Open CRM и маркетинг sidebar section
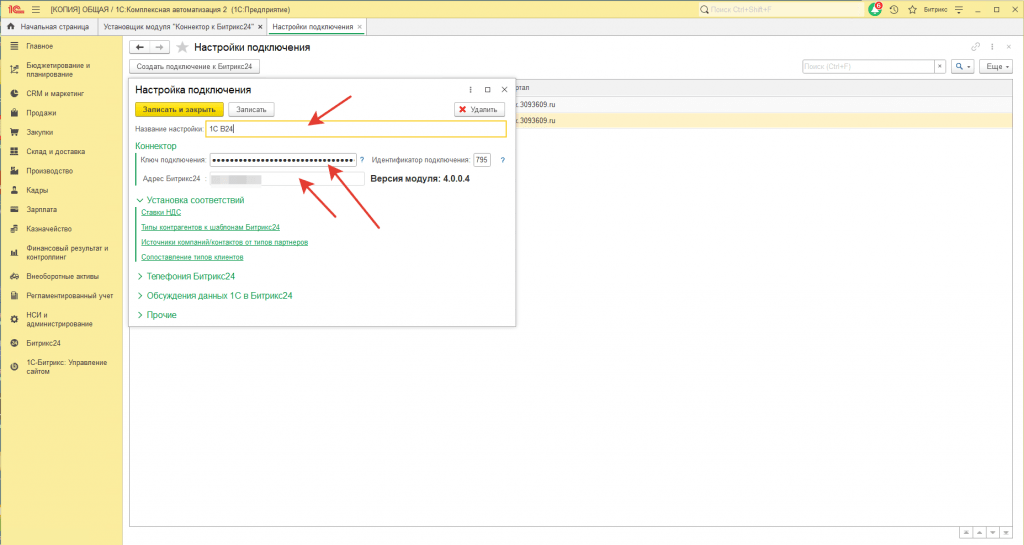The image size is (1024, 545). (55, 93)
